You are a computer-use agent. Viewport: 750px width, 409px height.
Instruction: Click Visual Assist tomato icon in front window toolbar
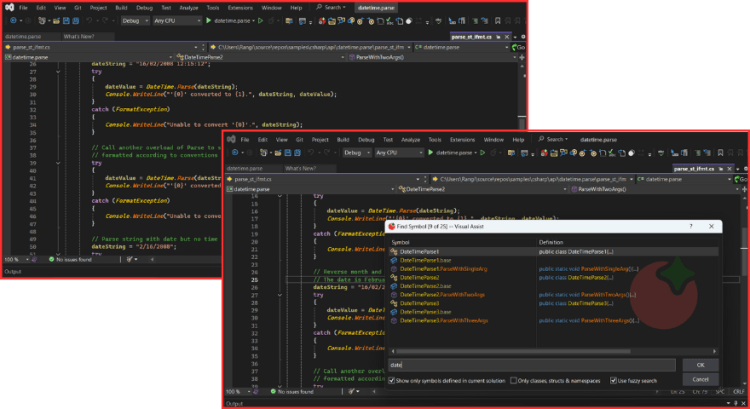pyautogui.click(x=544, y=153)
